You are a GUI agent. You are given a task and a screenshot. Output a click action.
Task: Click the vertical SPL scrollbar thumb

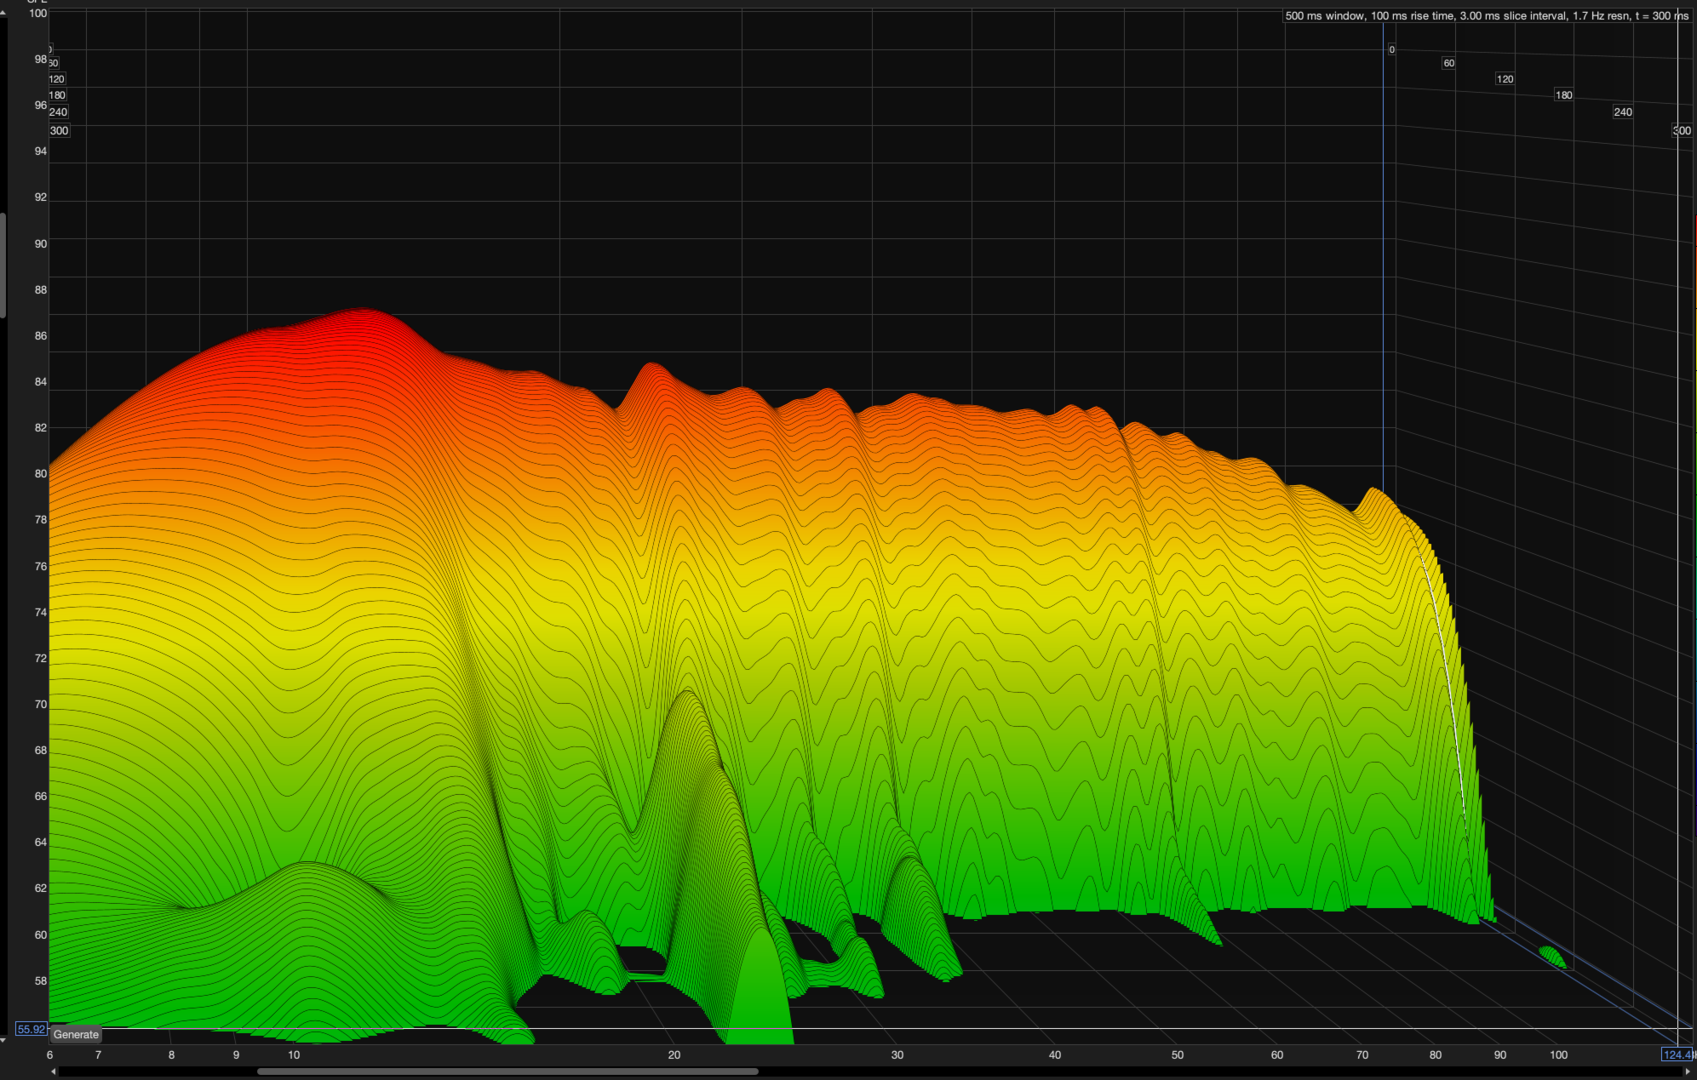(x=3, y=265)
